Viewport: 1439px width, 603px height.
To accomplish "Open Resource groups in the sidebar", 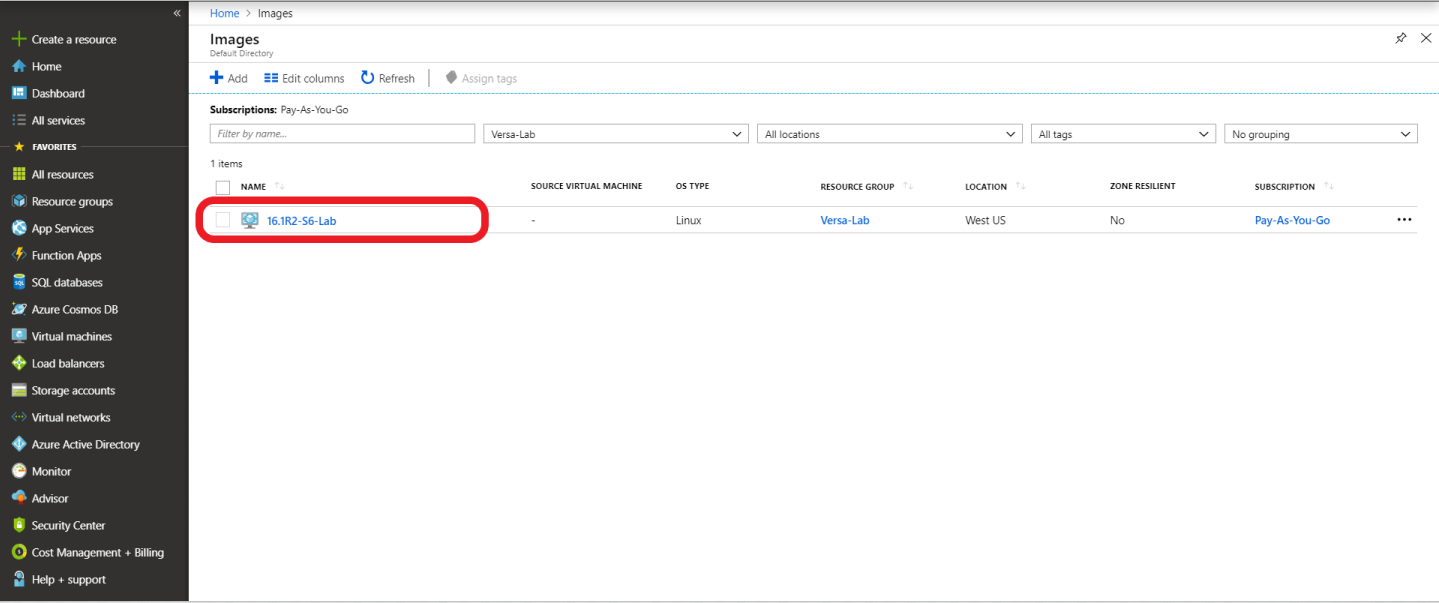I will [x=72, y=201].
